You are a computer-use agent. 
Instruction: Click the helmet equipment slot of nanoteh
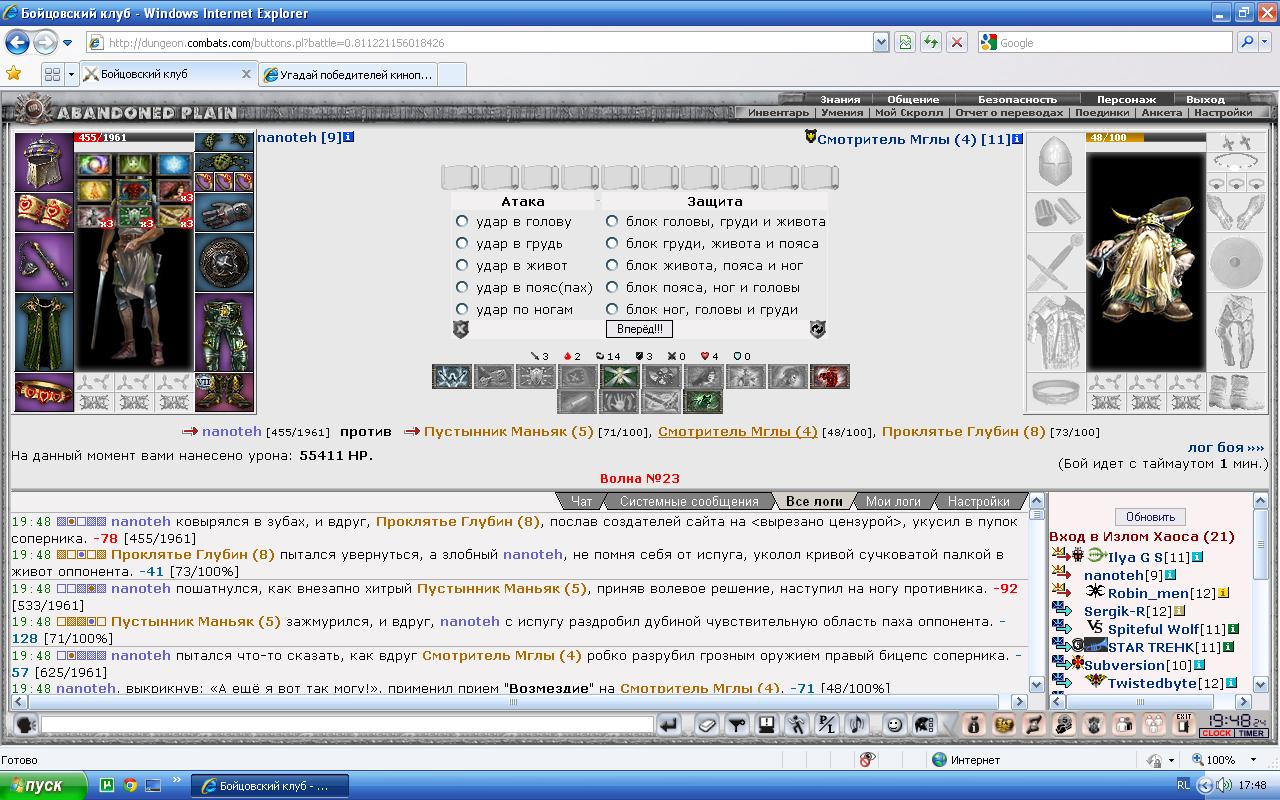point(43,162)
